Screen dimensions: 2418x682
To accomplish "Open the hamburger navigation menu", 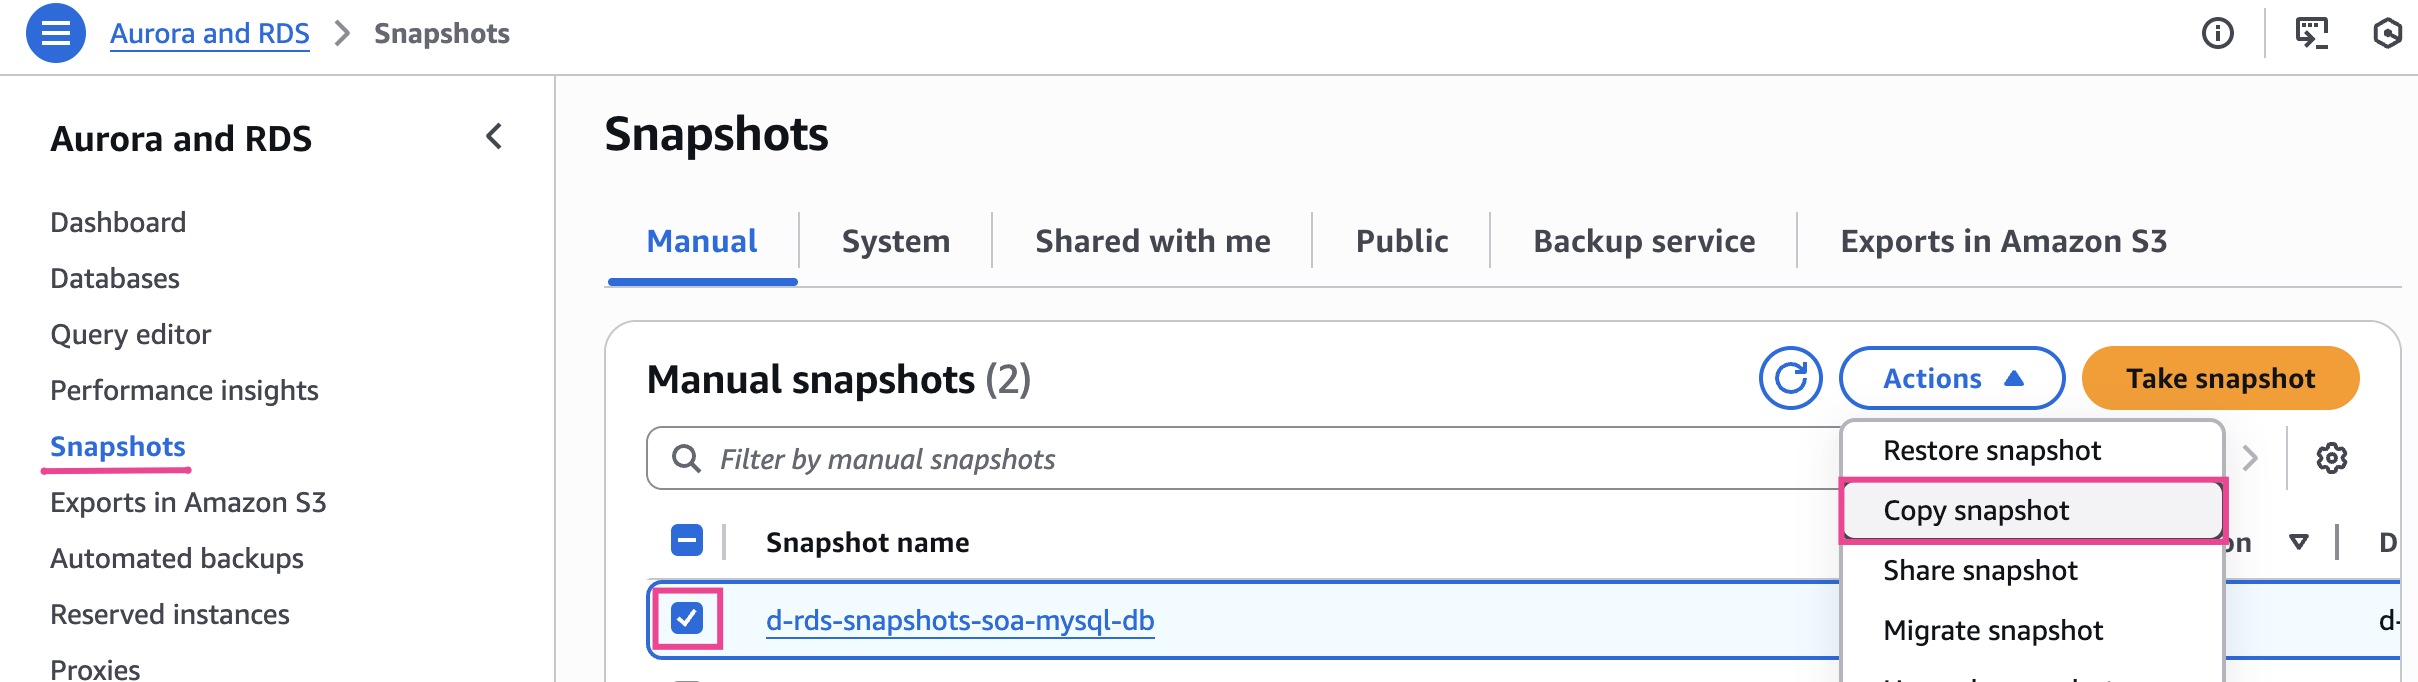I will pos(55,33).
